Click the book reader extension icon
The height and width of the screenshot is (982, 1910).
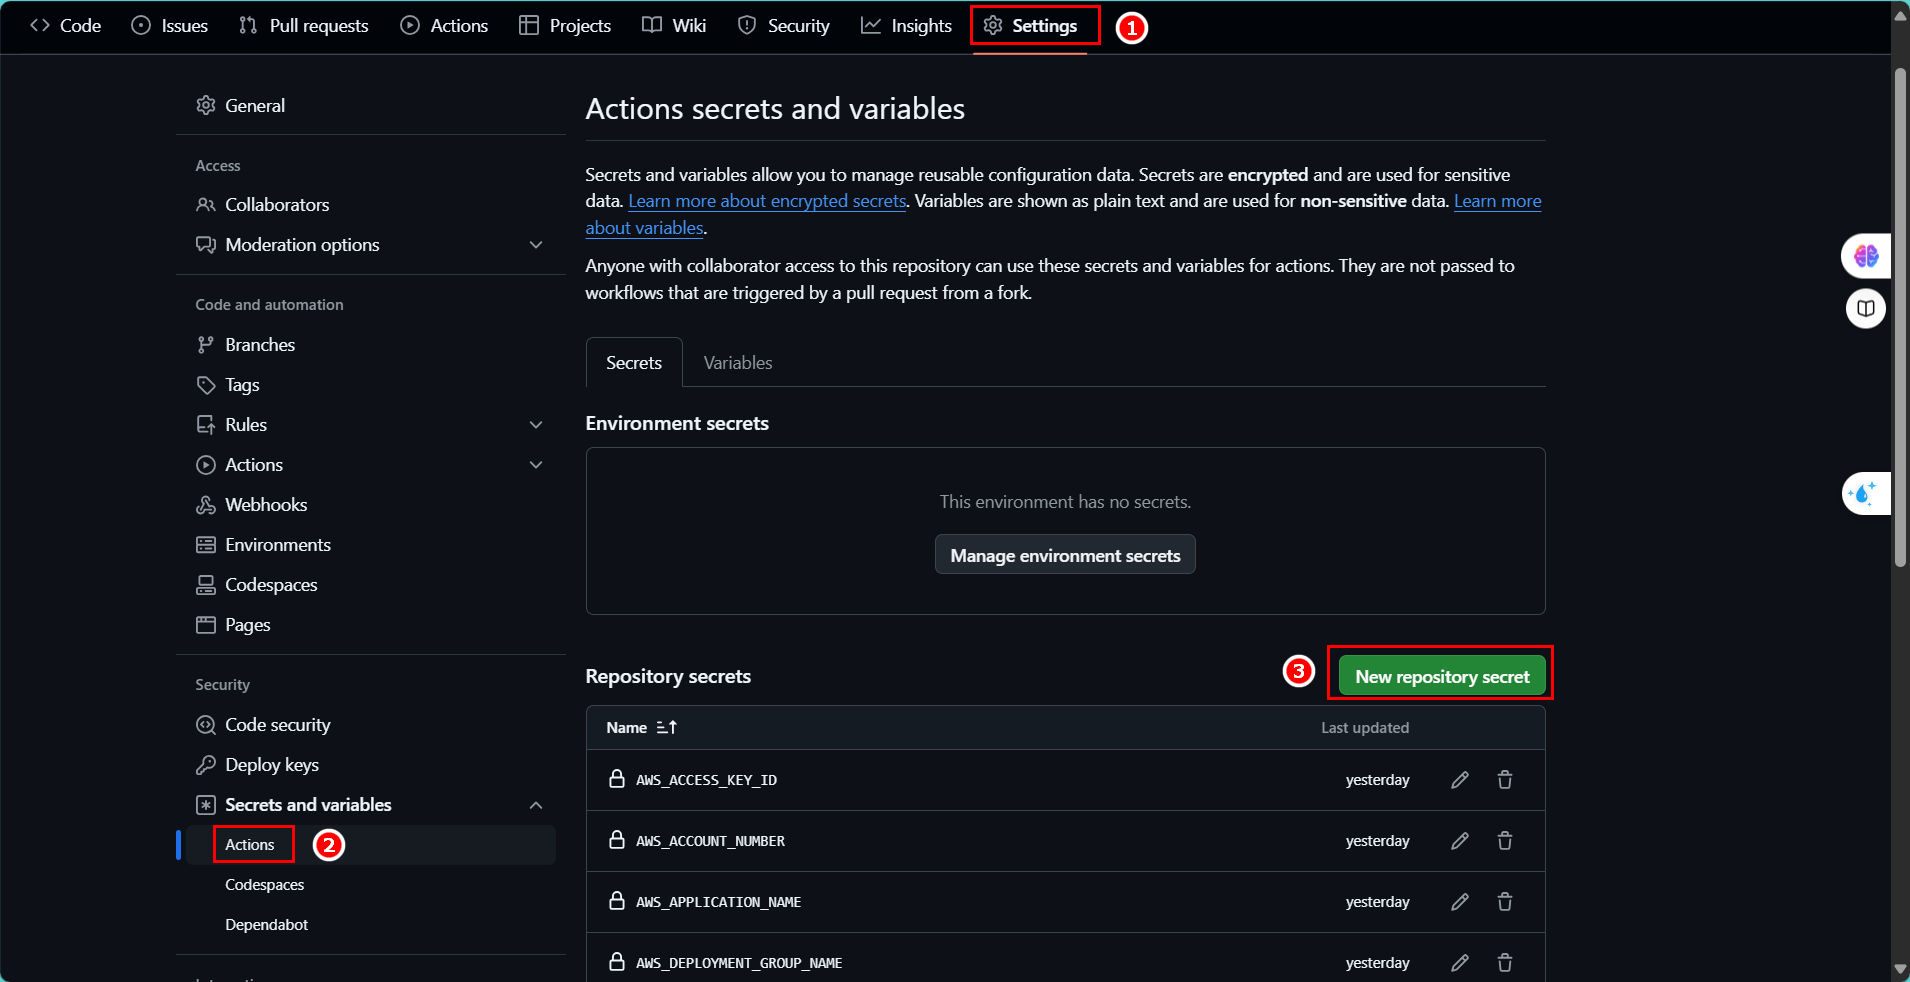1865,308
